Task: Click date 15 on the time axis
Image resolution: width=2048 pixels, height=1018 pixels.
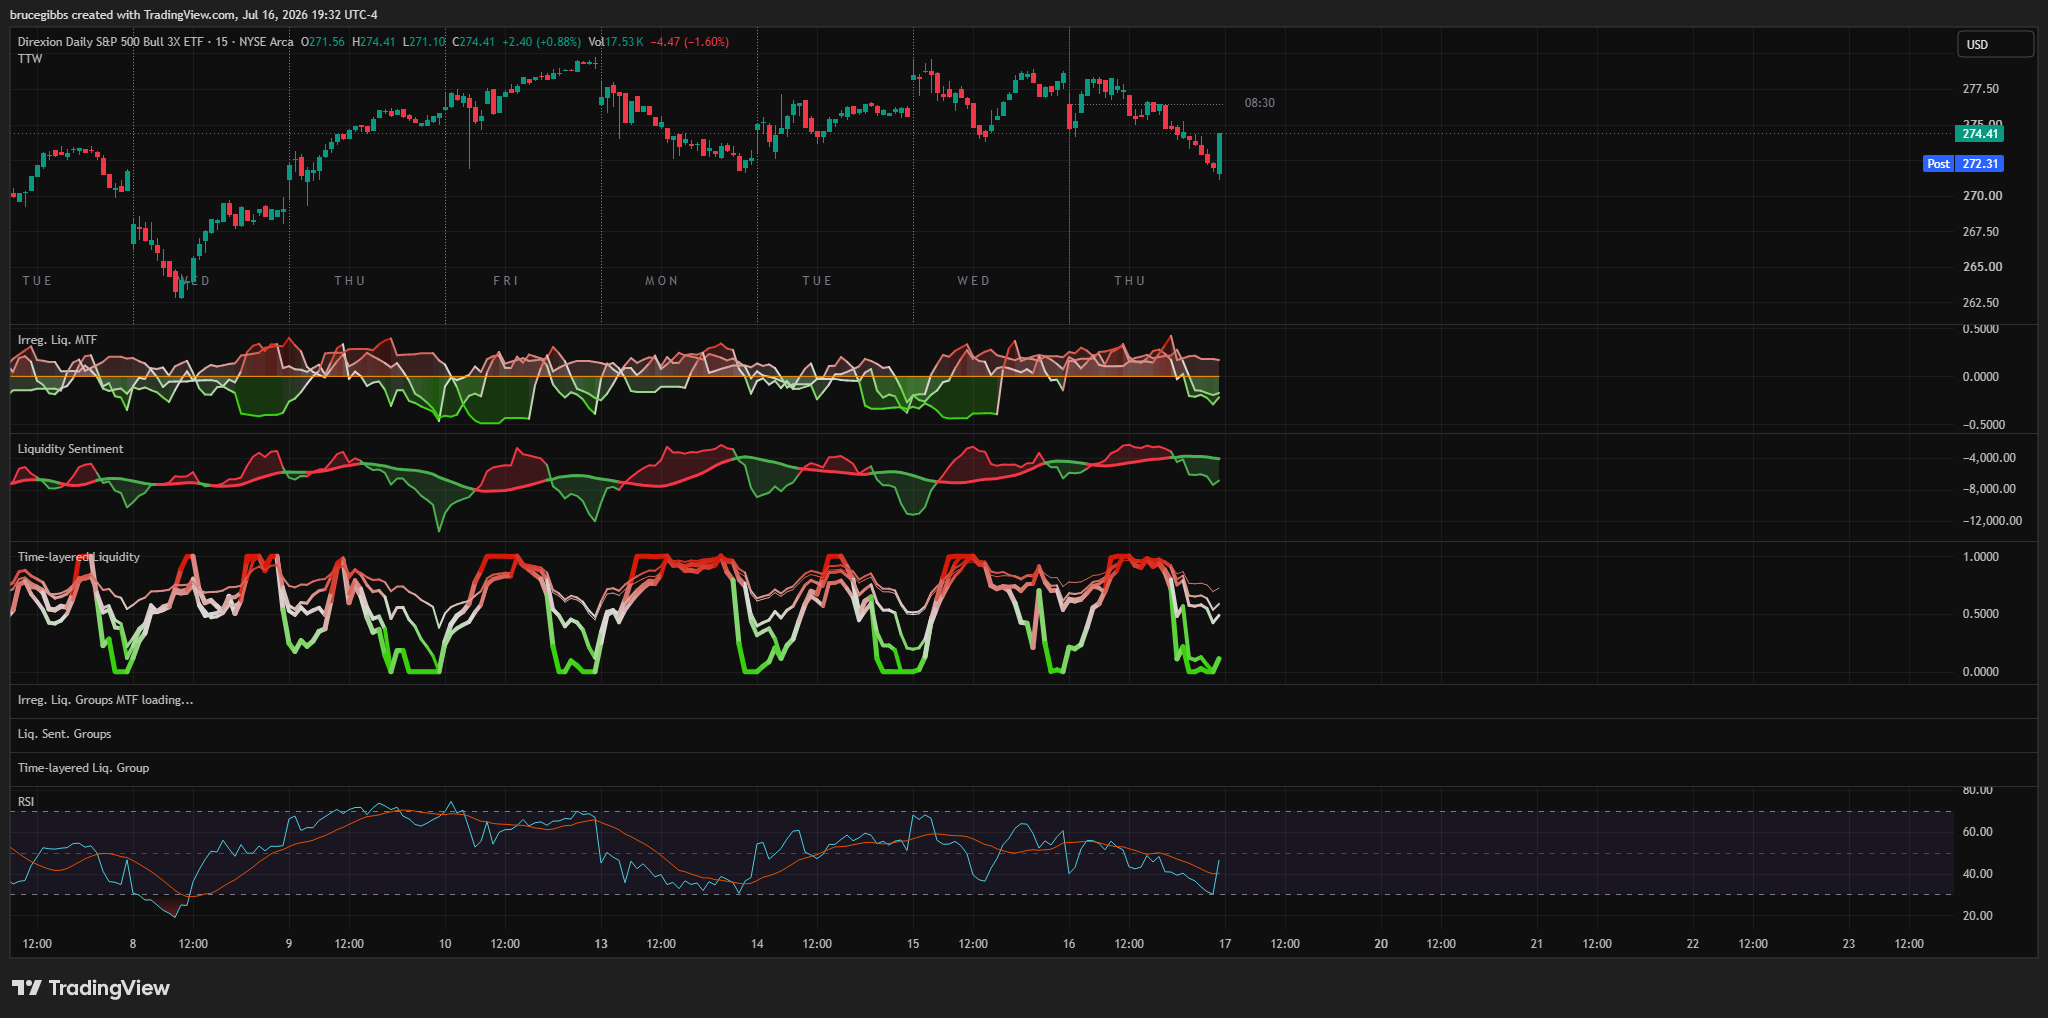Action: click(x=913, y=944)
